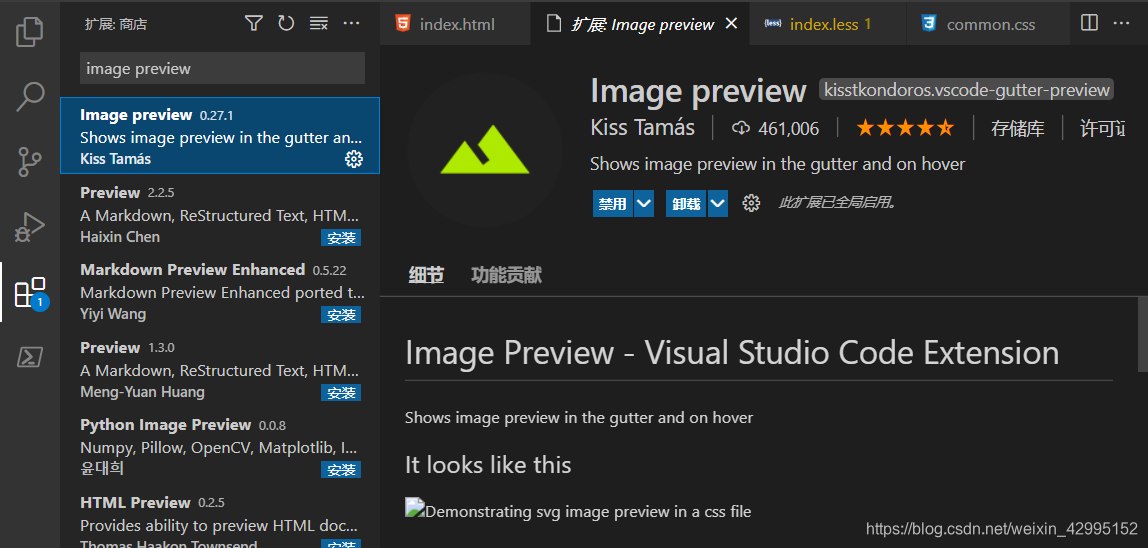Select Preview 1.3.0 by Meng-Yuan Huang
This screenshot has width=1148, height=548.
pyautogui.click(x=220, y=368)
